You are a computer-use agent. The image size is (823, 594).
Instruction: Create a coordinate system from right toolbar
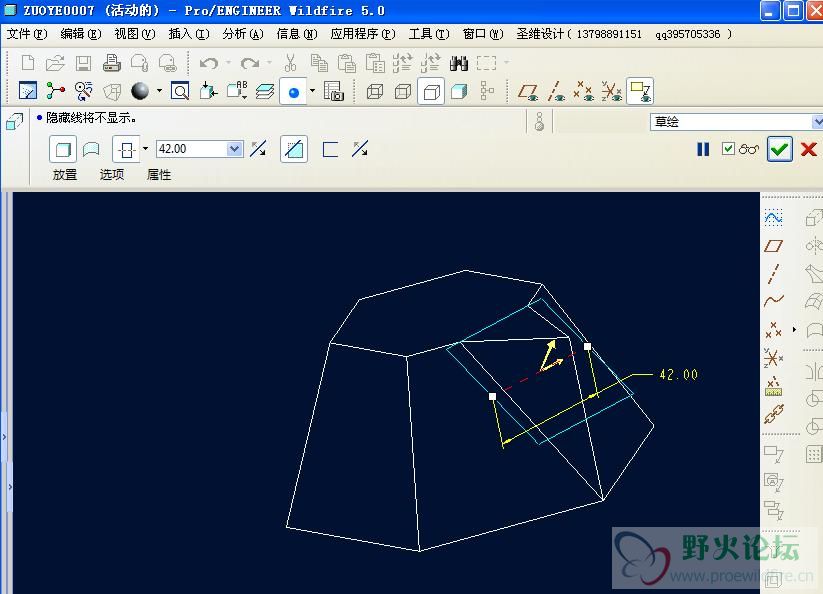pos(774,358)
